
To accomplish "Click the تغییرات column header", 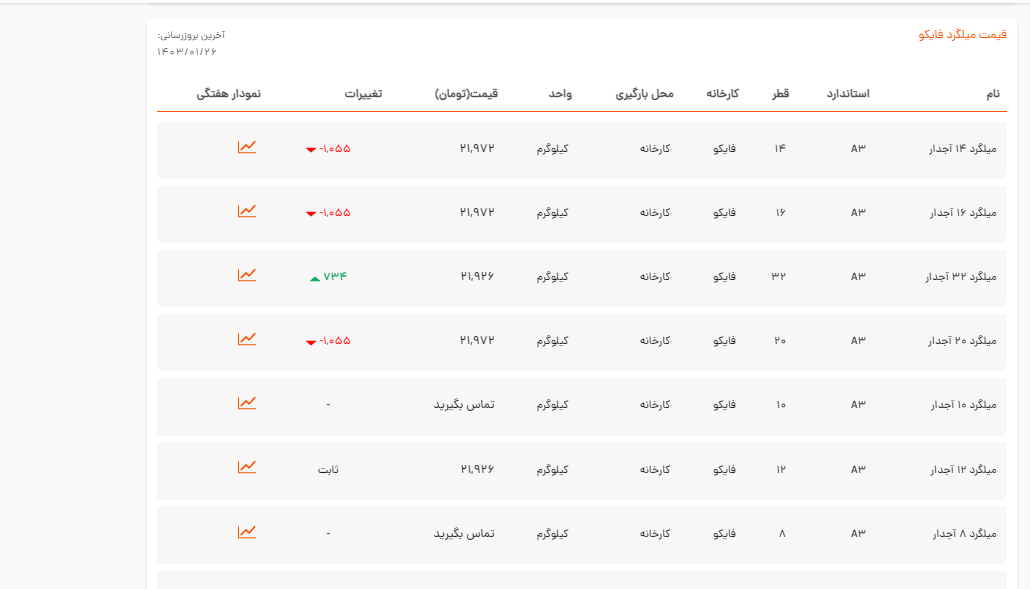I will click(x=363, y=94).
